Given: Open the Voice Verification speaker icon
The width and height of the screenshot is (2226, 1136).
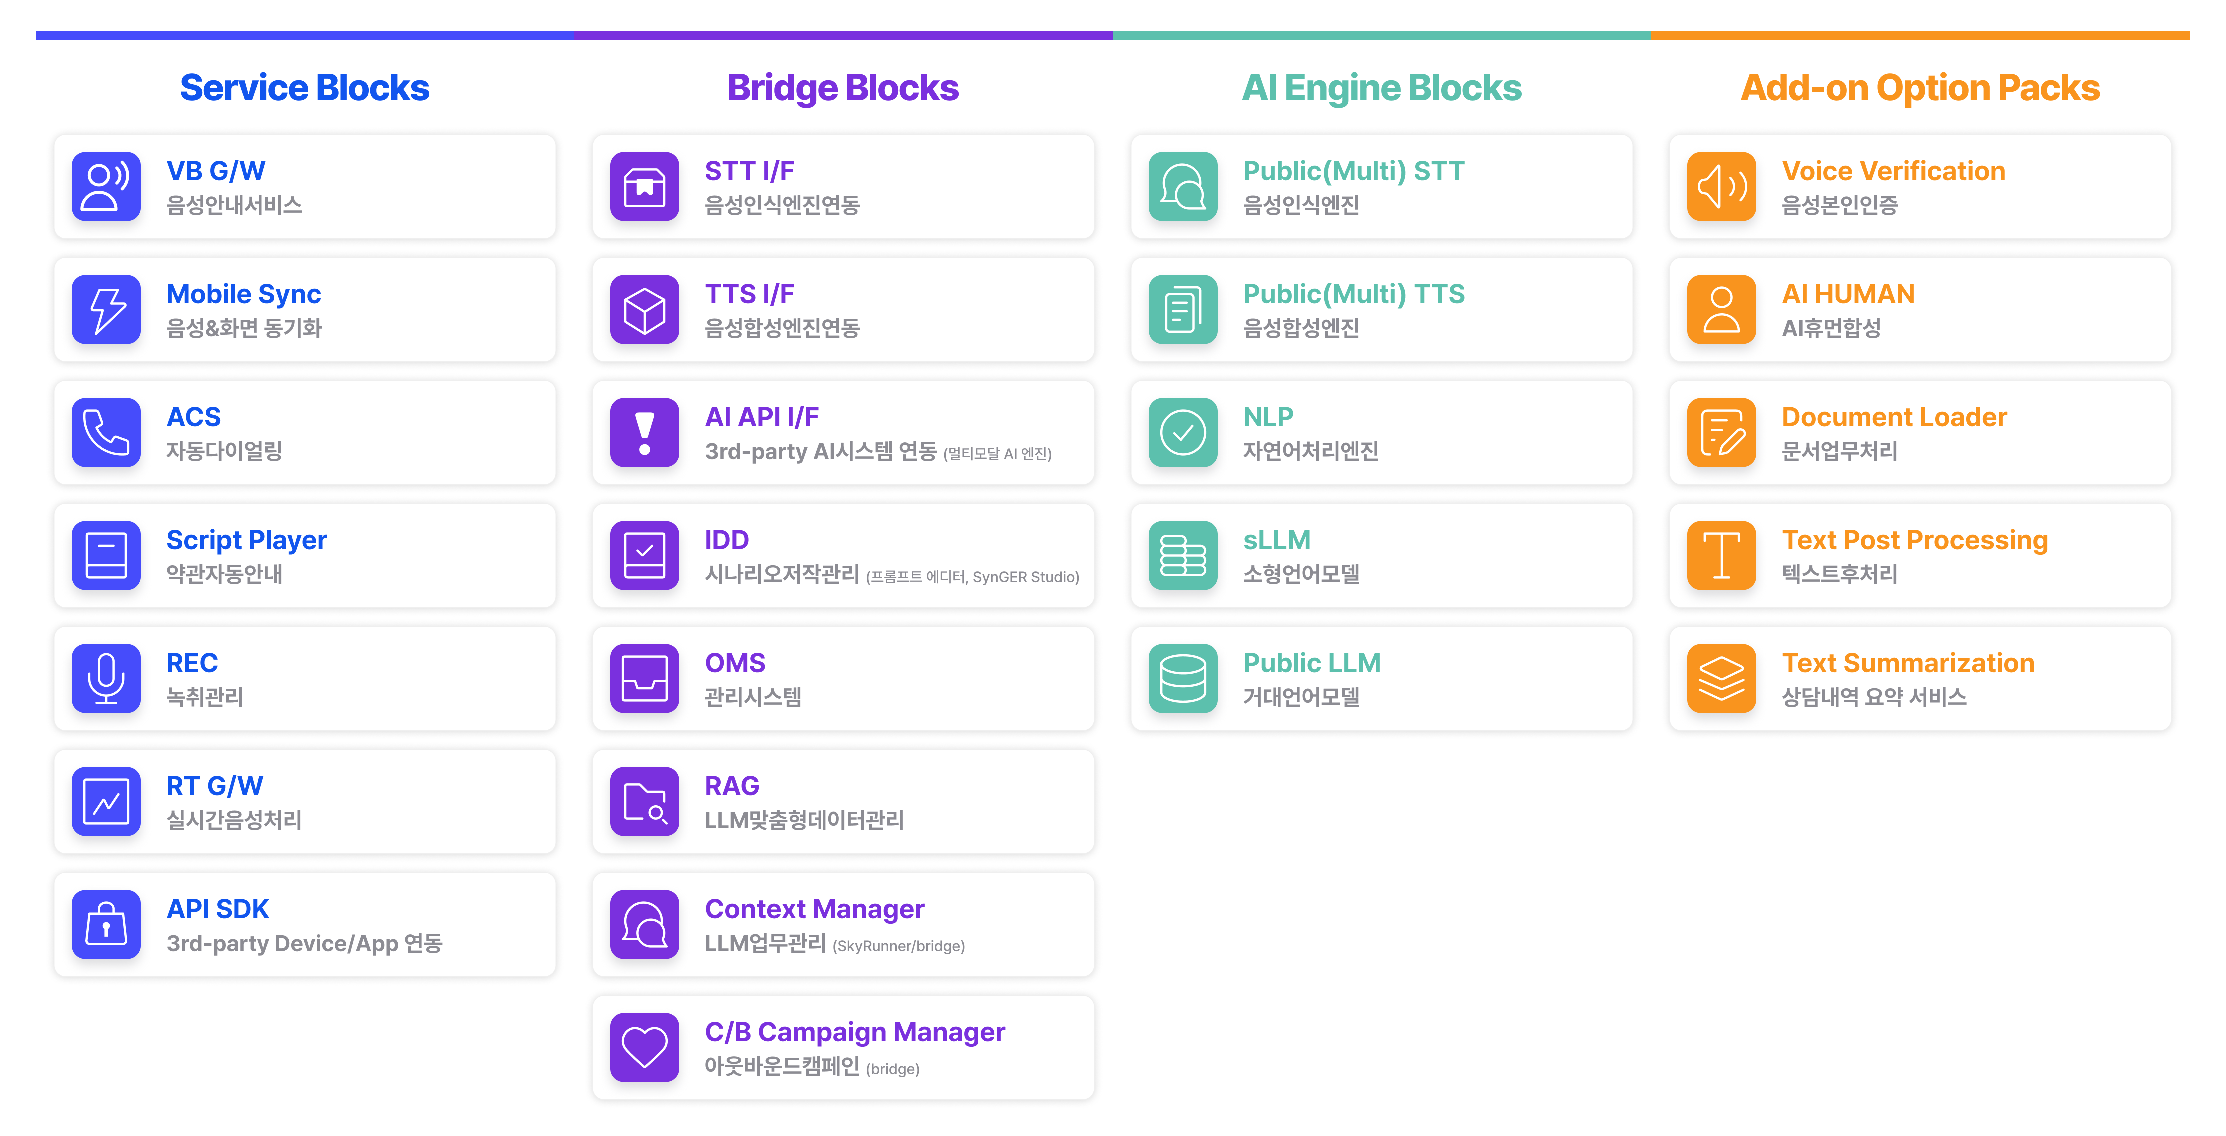Looking at the screenshot, I should coord(1721,186).
